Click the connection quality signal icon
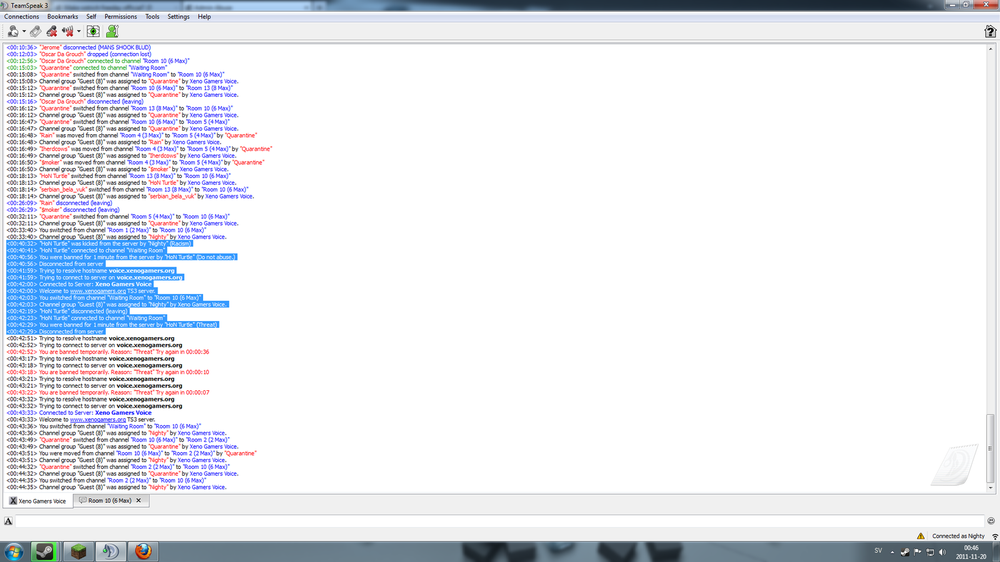The image size is (1000, 562). point(995,536)
